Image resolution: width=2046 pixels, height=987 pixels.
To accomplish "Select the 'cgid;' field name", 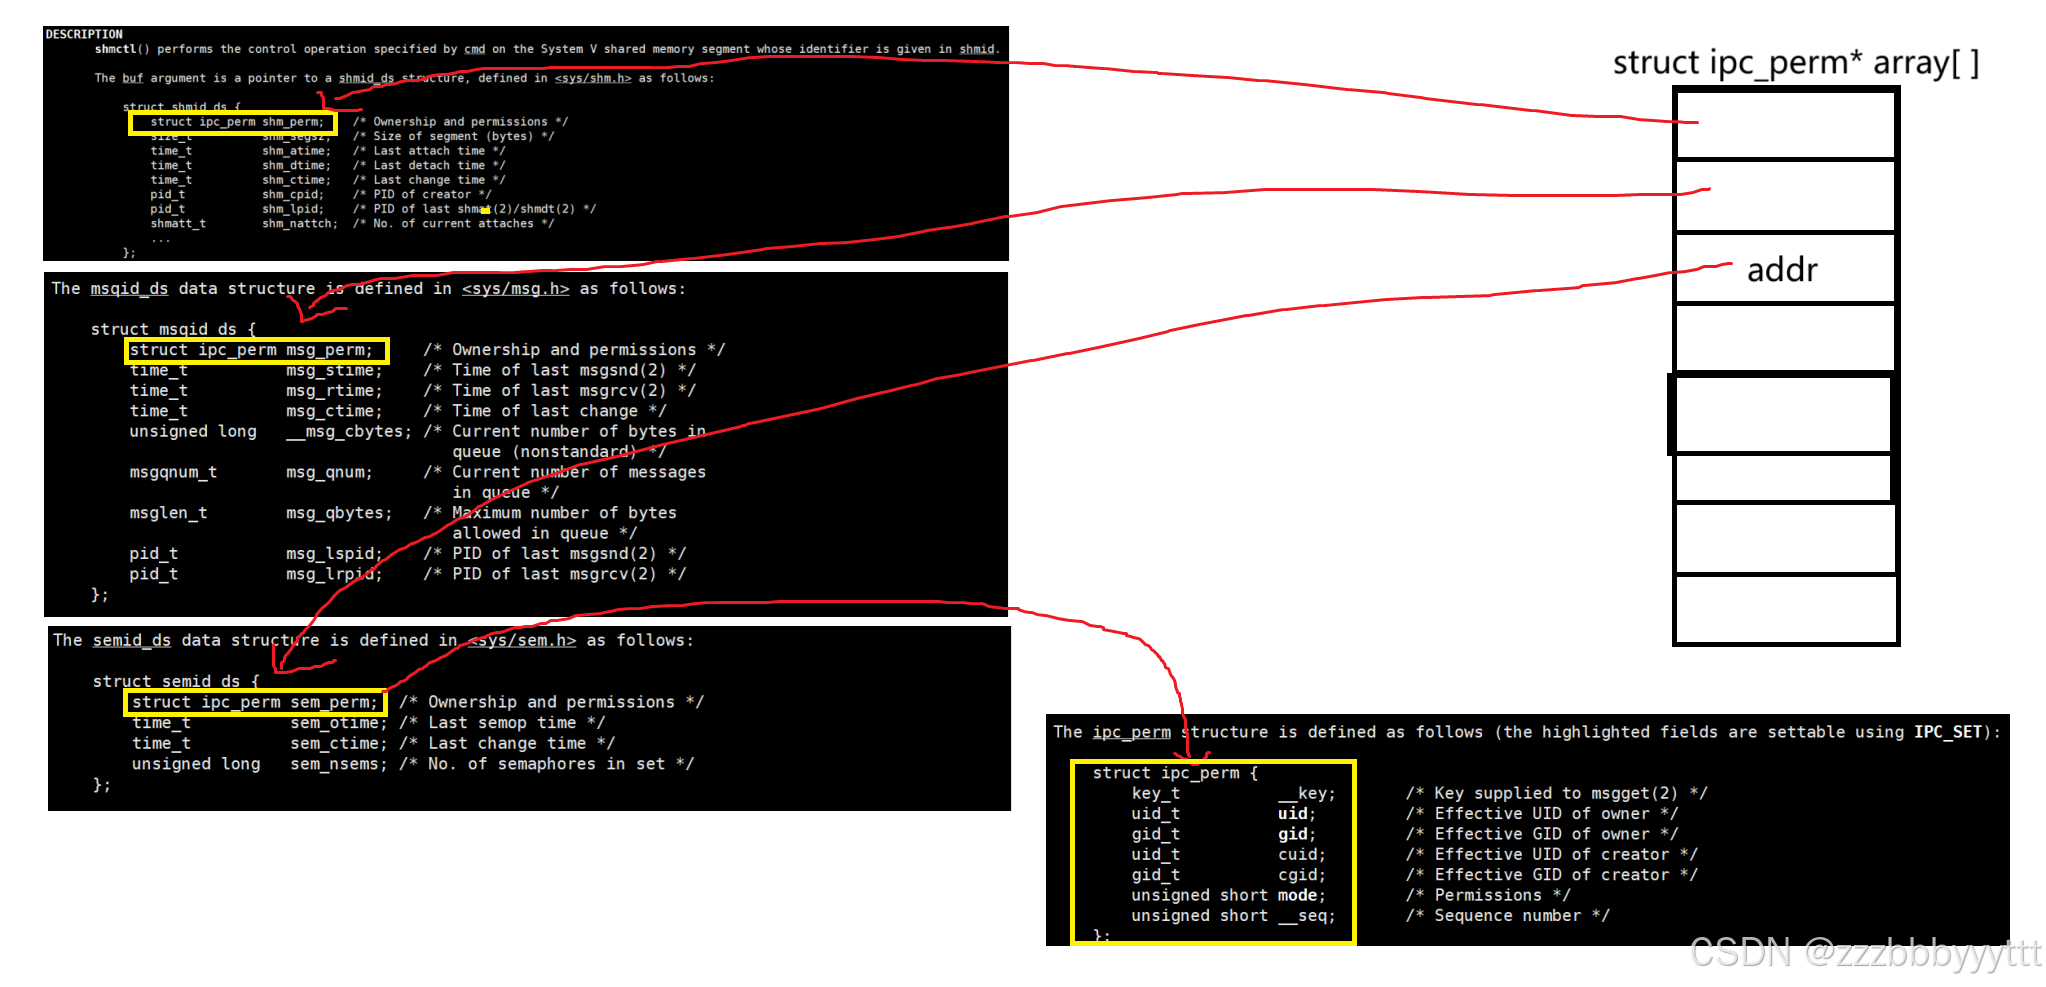I will (x=1302, y=875).
